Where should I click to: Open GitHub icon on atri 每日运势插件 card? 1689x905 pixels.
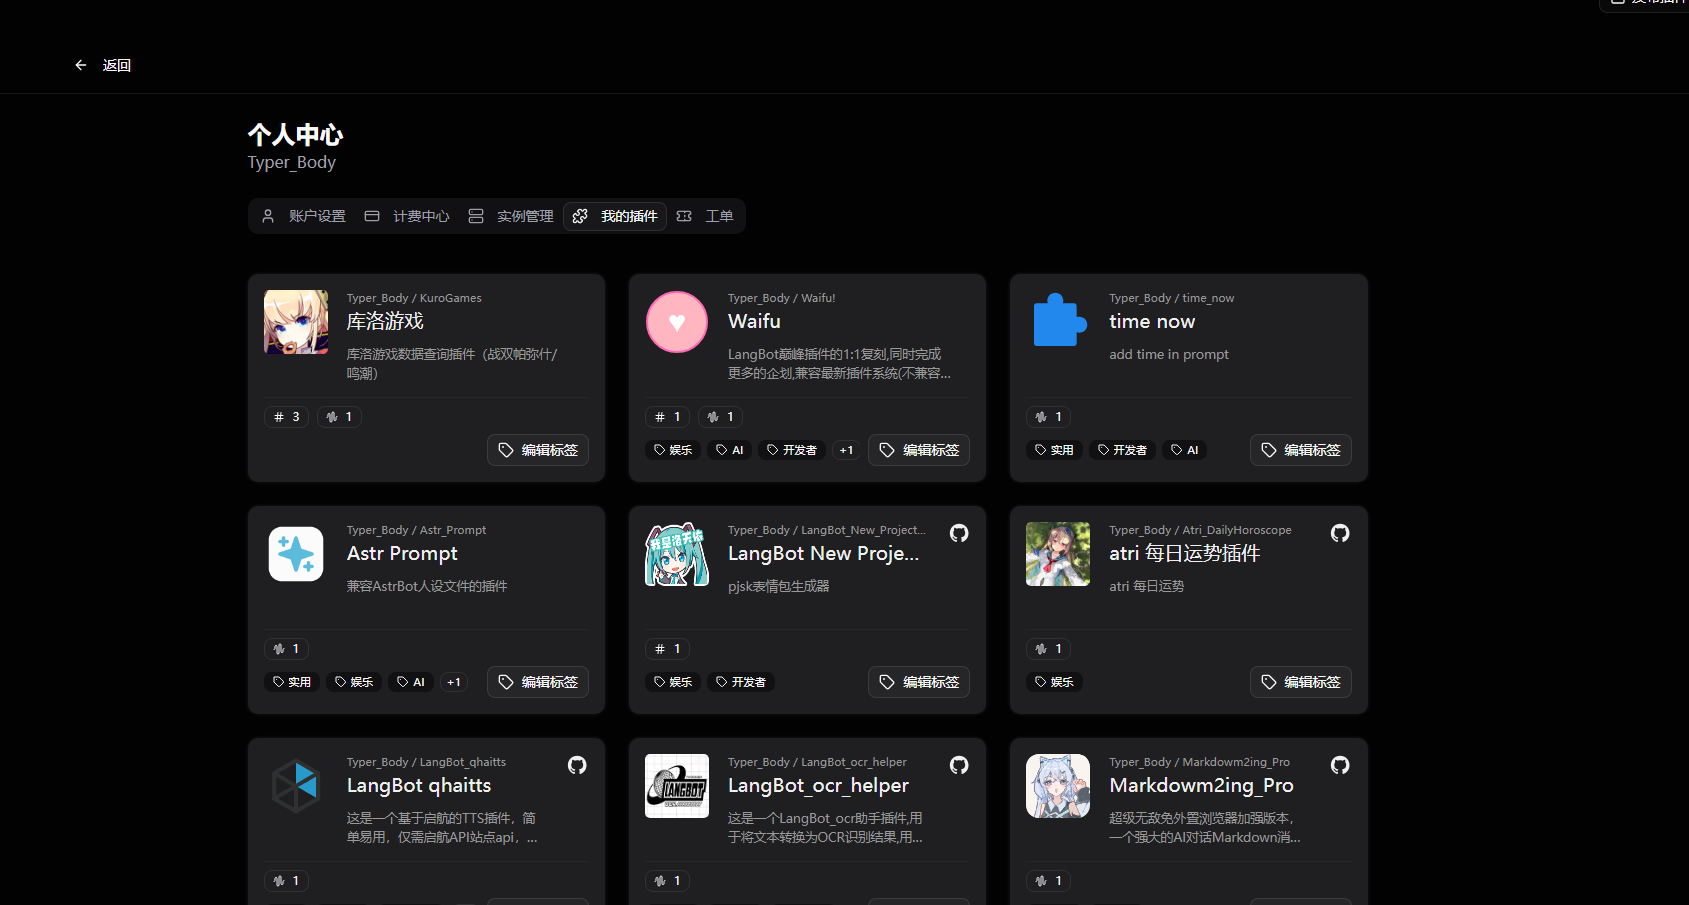tap(1340, 533)
